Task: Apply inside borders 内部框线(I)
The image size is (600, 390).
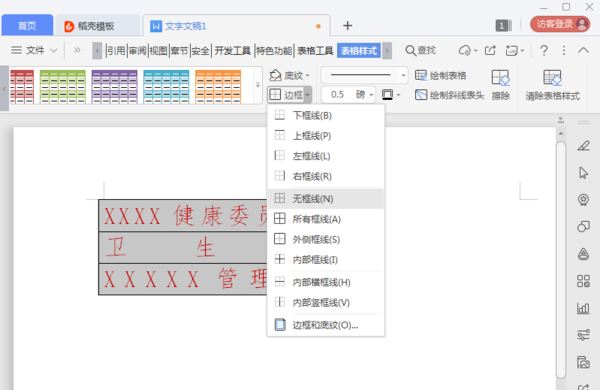Action: tap(326, 259)
